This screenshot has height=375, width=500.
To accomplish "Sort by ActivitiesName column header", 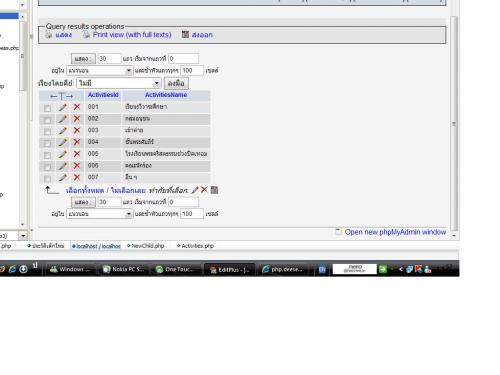I will [166, 95].
